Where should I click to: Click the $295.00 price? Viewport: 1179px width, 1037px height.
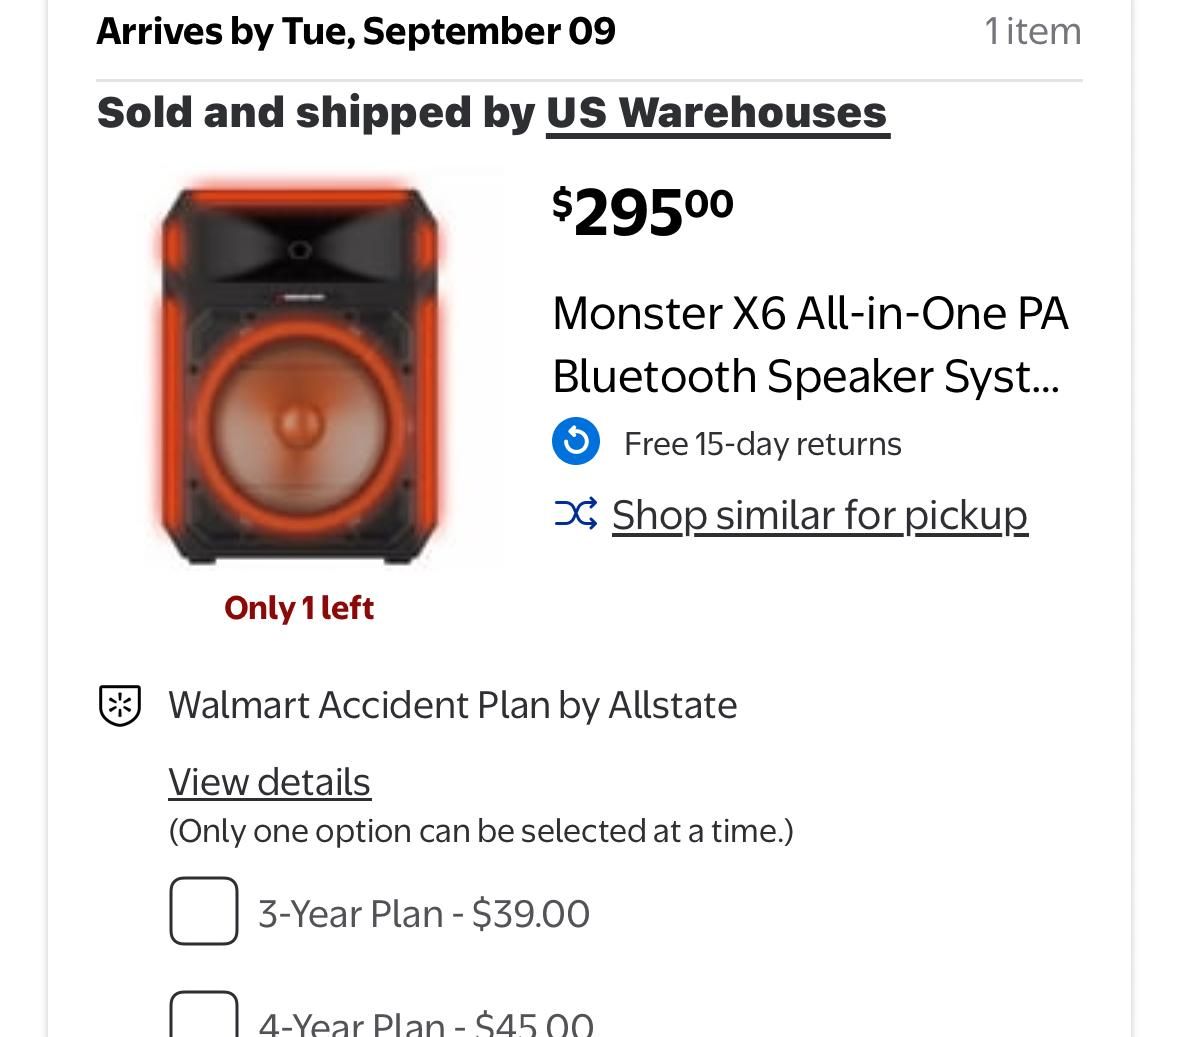tap(642, 212)
